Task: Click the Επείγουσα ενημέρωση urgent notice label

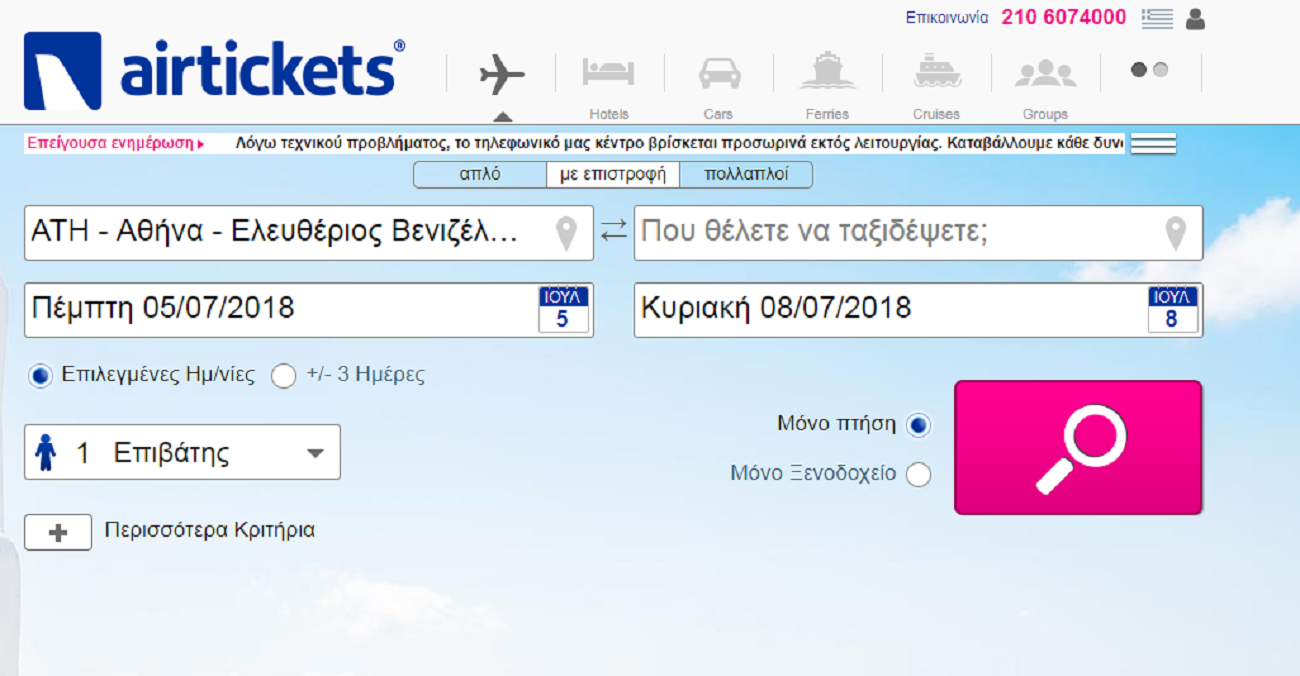Action: (x=111, y=143)
